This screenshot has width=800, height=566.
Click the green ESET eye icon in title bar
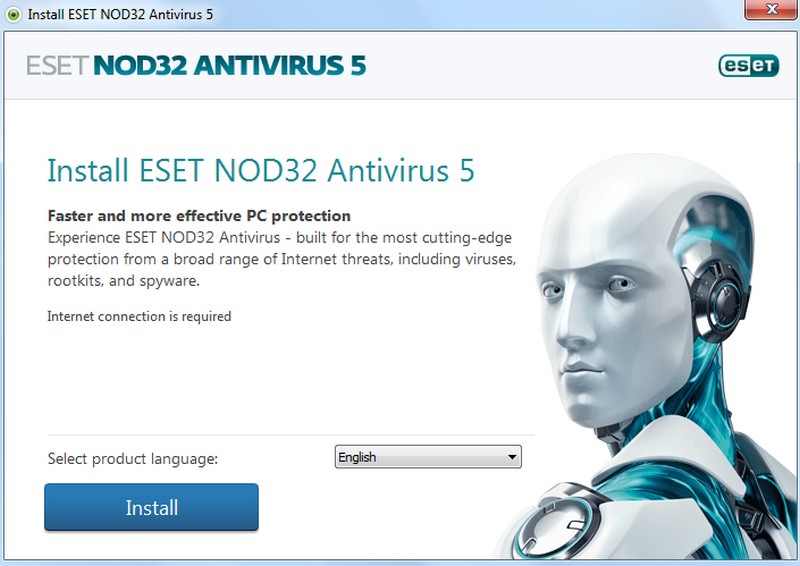point(13,14)
